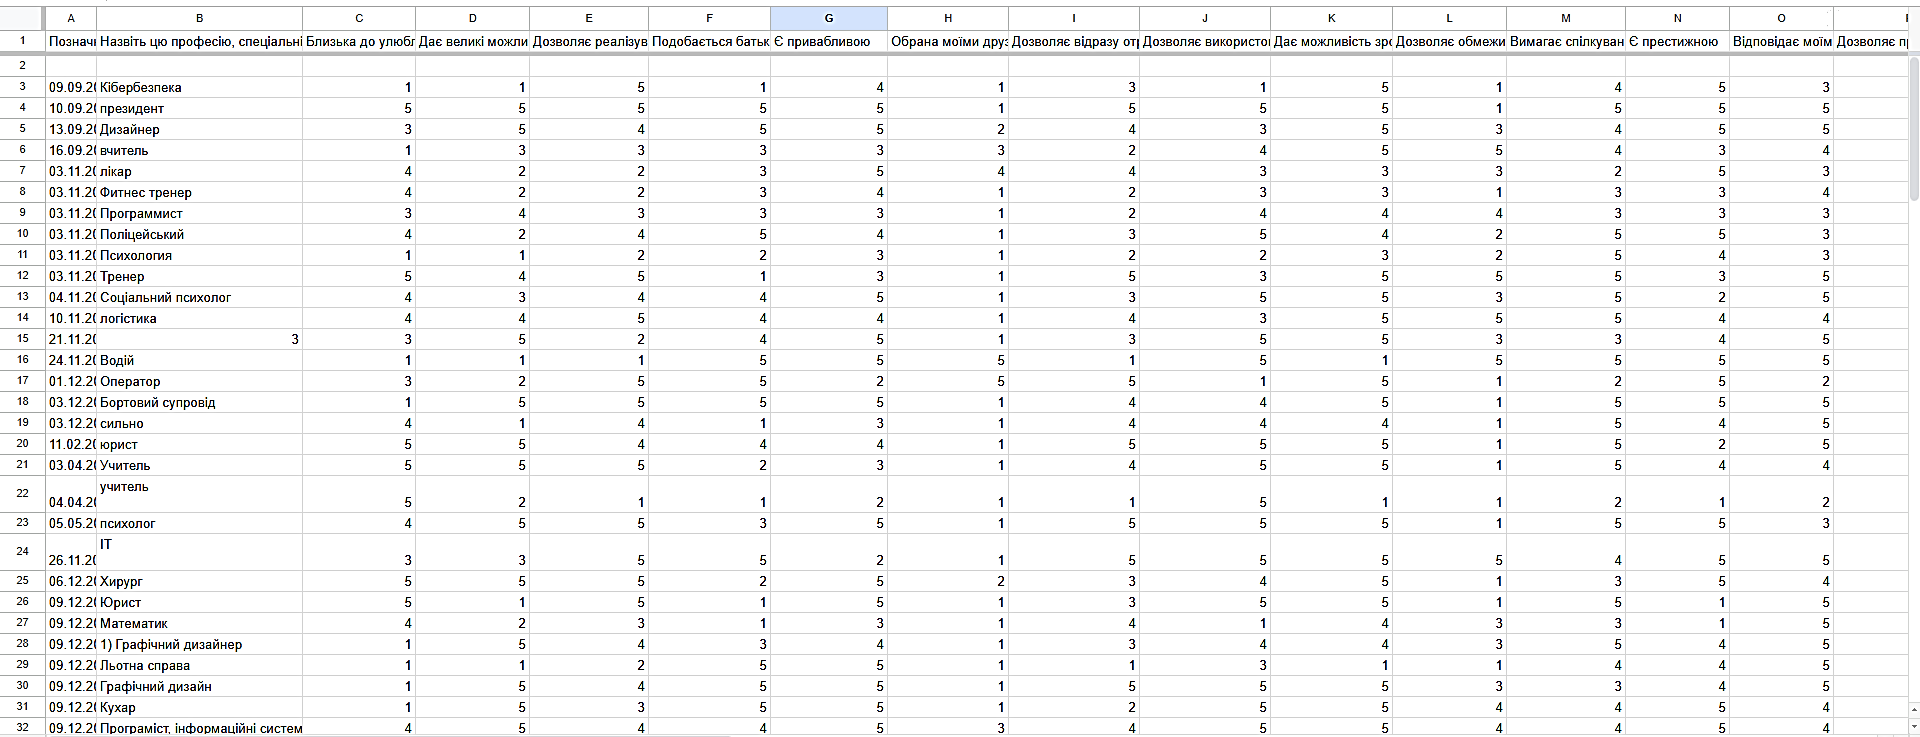Screen dimensions: 1920x737
Task: Select column K header
Action: 1331,18
